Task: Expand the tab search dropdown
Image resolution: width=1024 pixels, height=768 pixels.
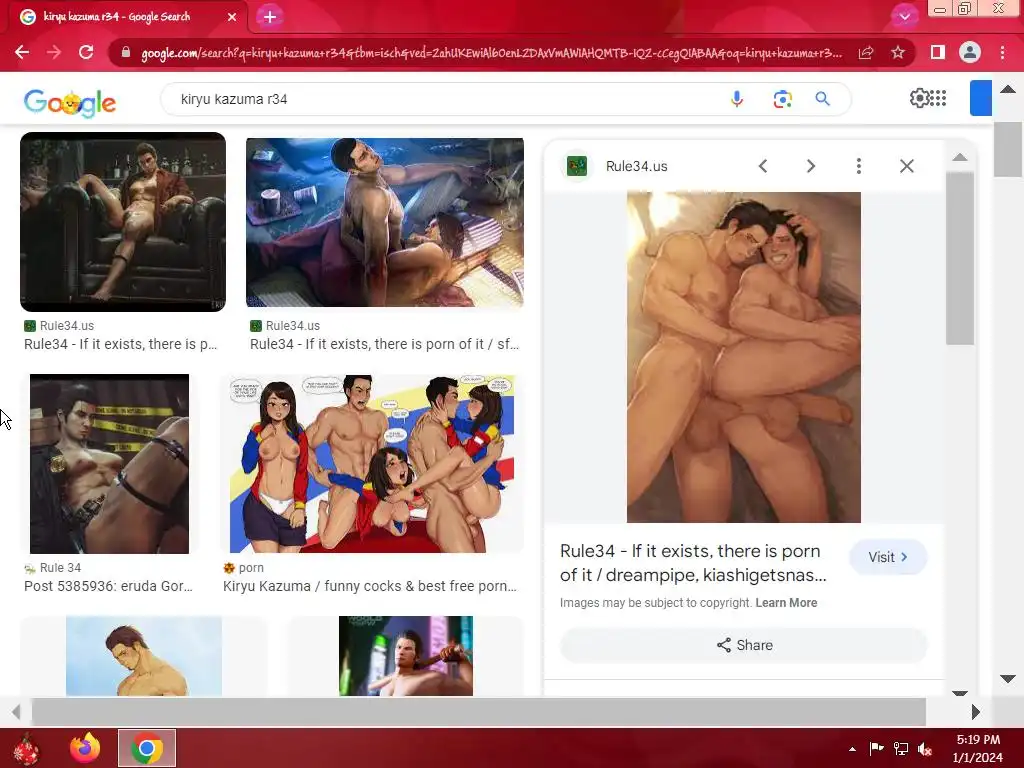Action: coord(904,17)
